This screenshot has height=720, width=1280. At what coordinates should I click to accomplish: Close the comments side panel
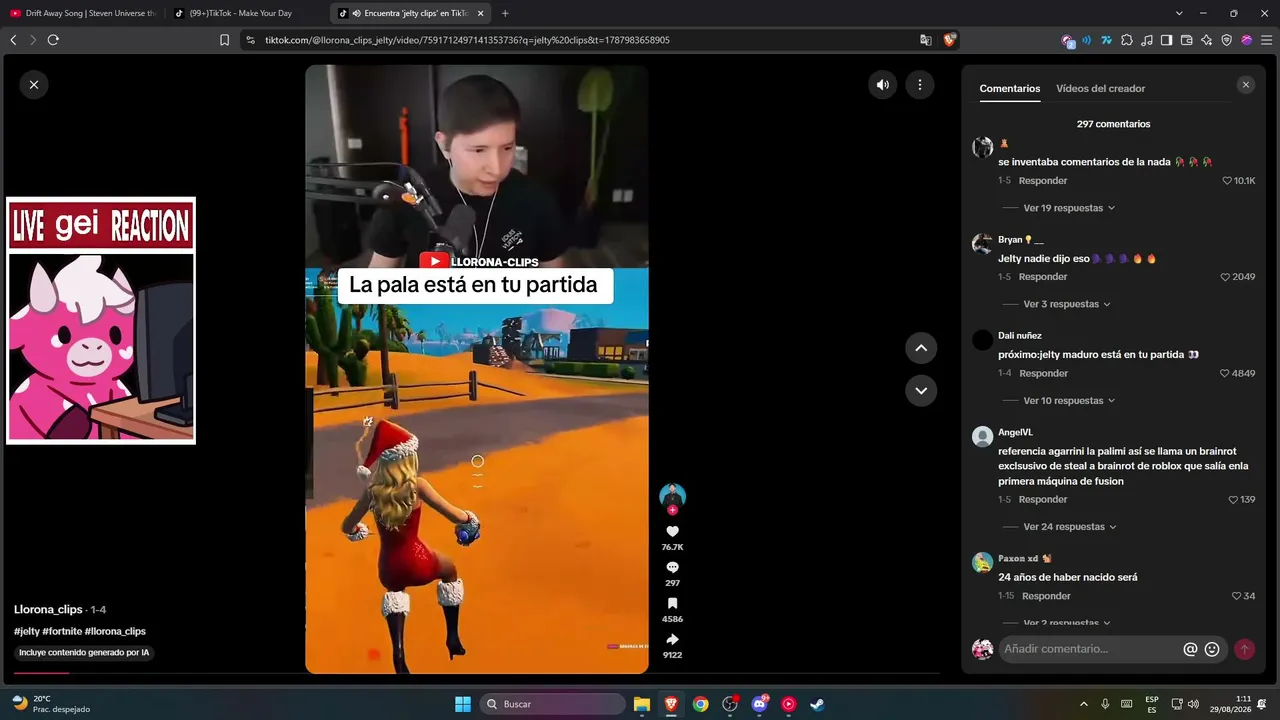pos(1246,85)
